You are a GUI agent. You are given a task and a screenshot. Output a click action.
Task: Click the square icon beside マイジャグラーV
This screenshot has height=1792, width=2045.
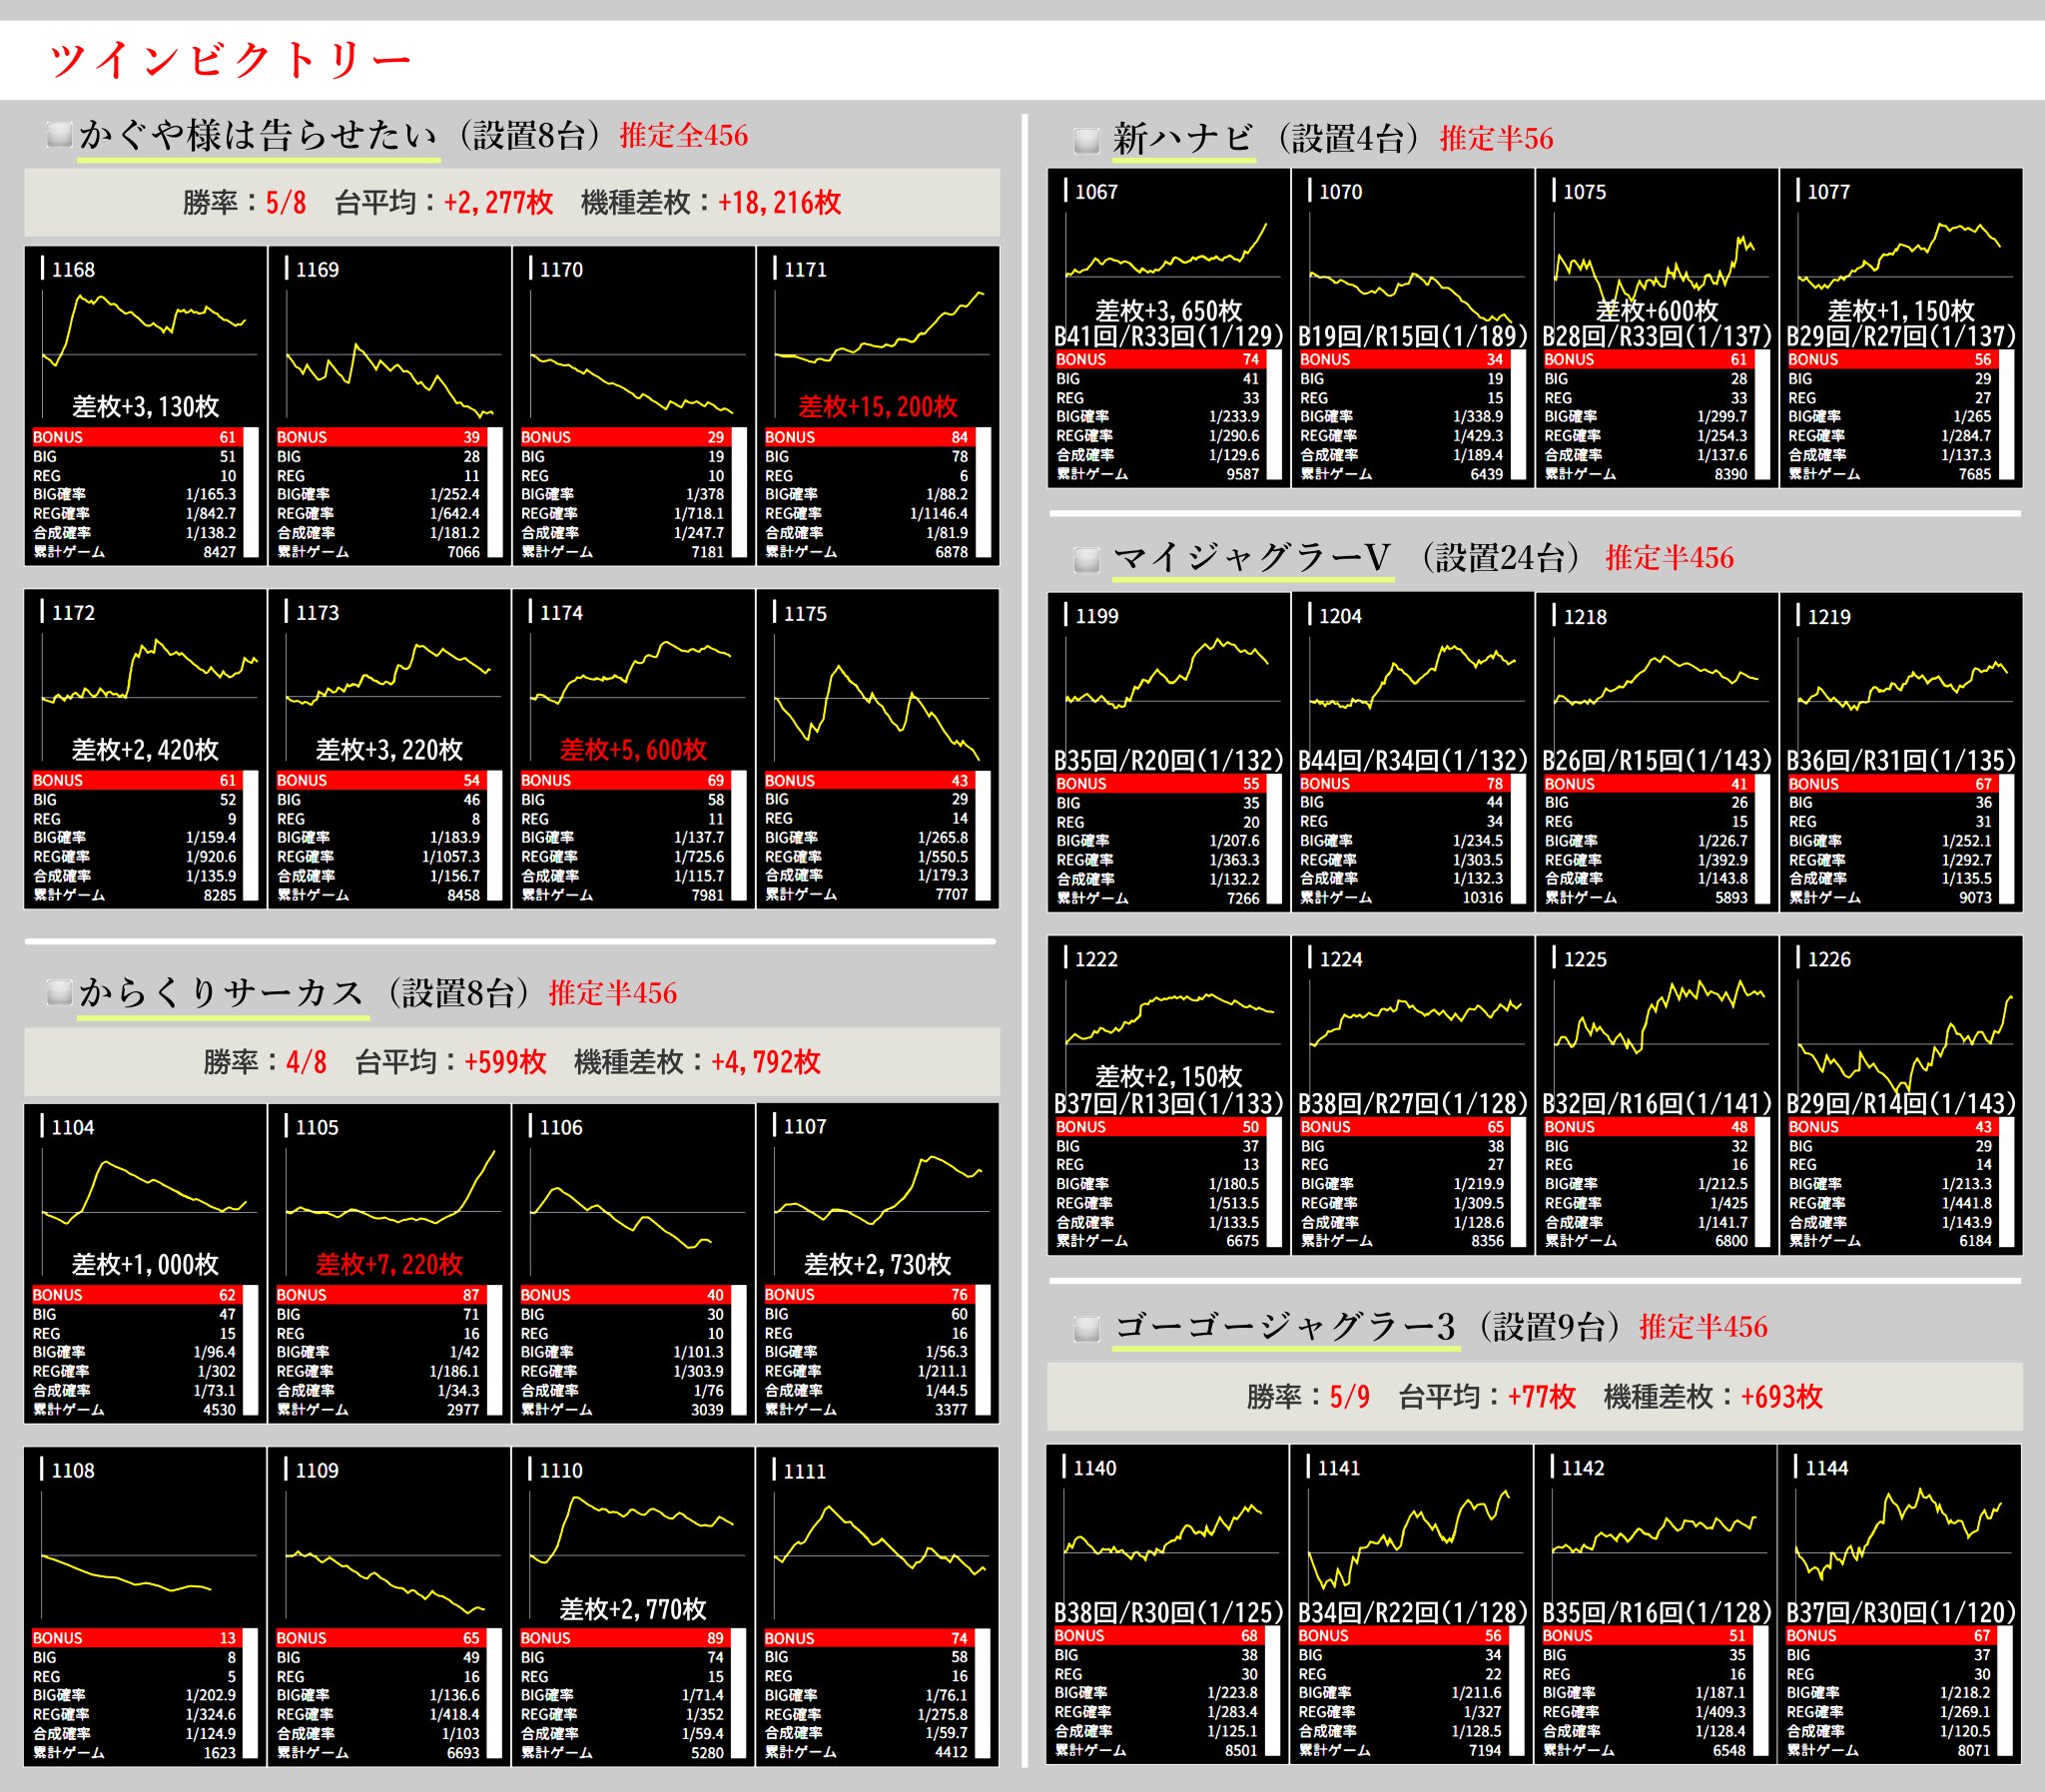(1086, 559)
